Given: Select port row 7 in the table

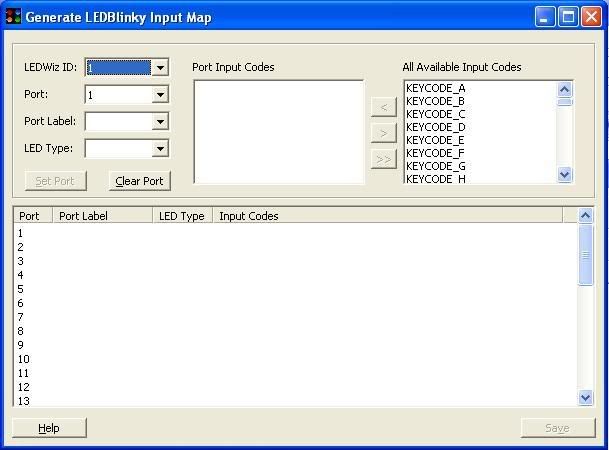Looking at the screenshot, I should tap(295, 317).
